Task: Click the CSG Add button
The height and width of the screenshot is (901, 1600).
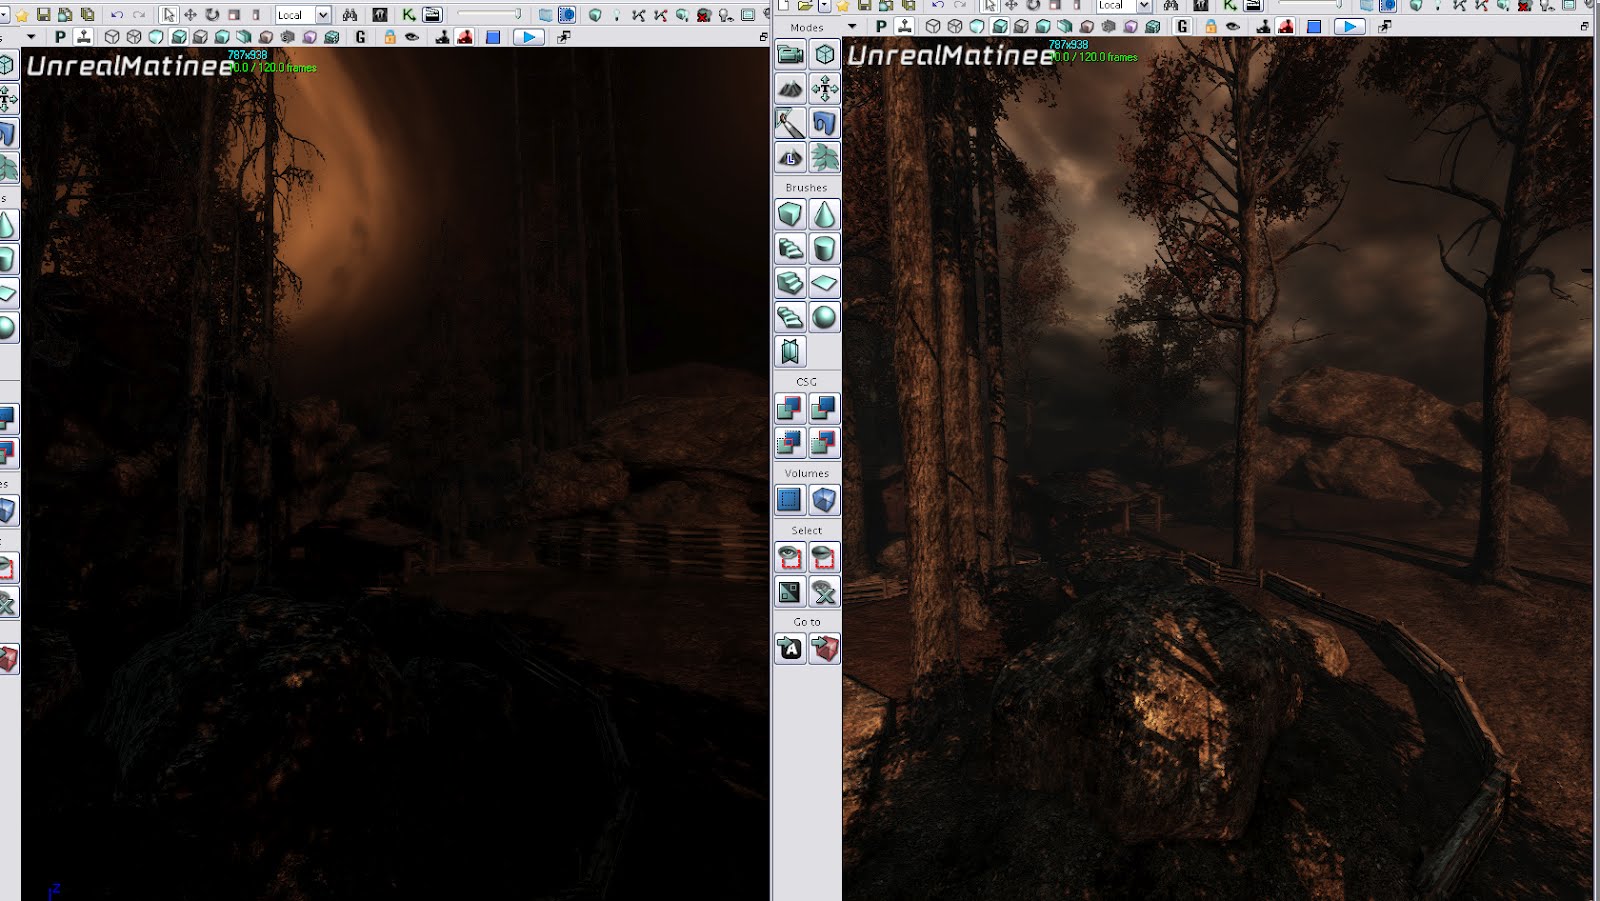Action: [790, 408]
